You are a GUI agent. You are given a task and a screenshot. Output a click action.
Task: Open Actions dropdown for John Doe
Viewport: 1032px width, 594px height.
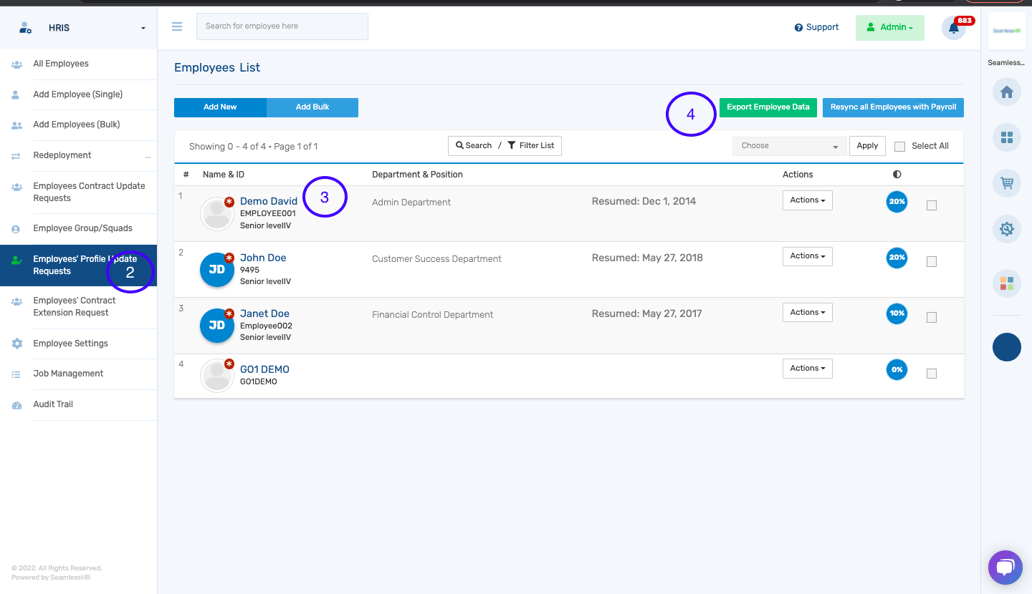click(807, 256)
